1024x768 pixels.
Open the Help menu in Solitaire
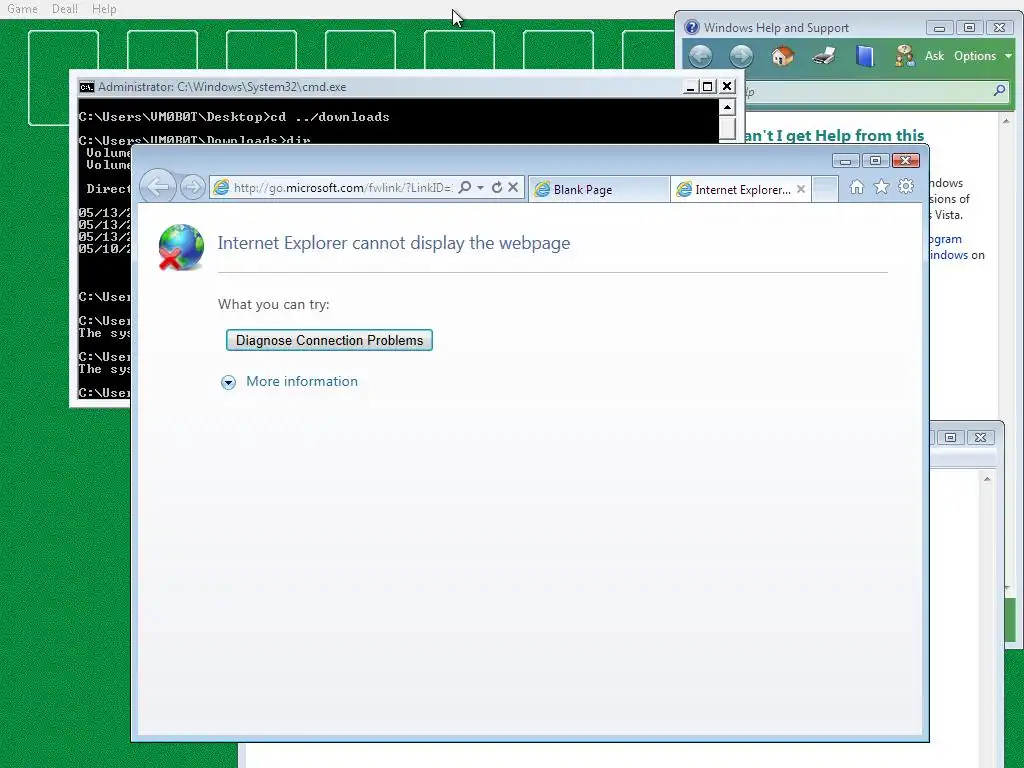click(104, 9)
